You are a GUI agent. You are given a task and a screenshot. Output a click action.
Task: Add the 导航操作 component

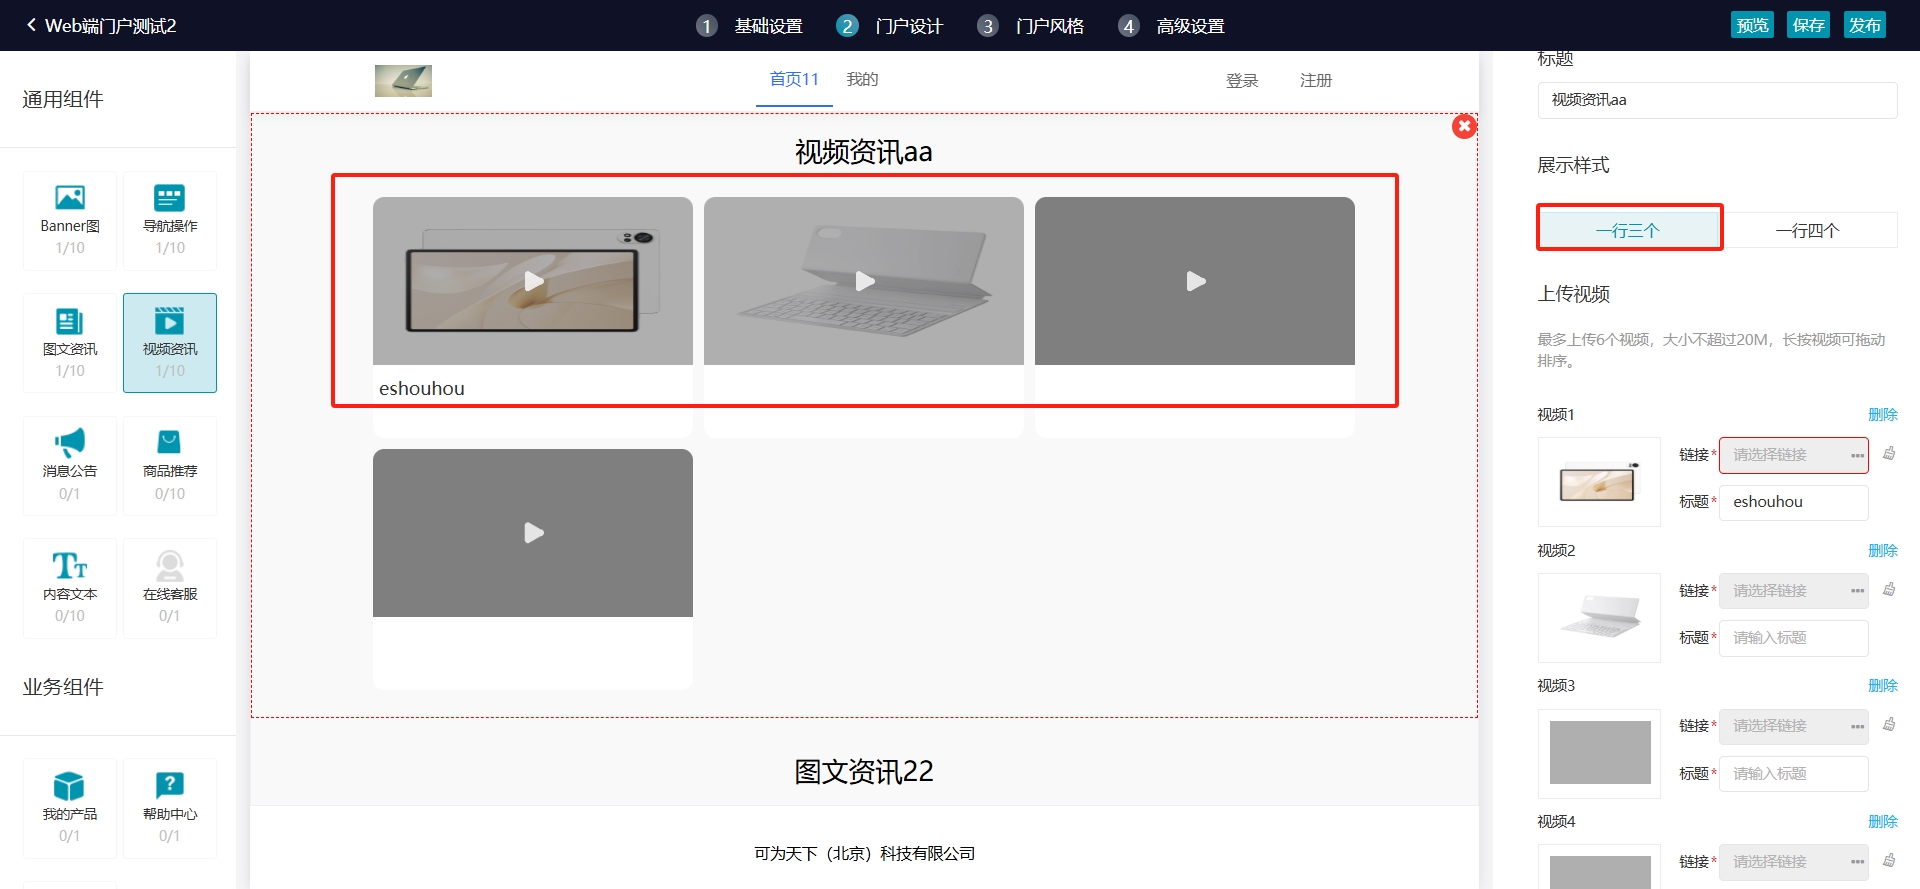170,220
